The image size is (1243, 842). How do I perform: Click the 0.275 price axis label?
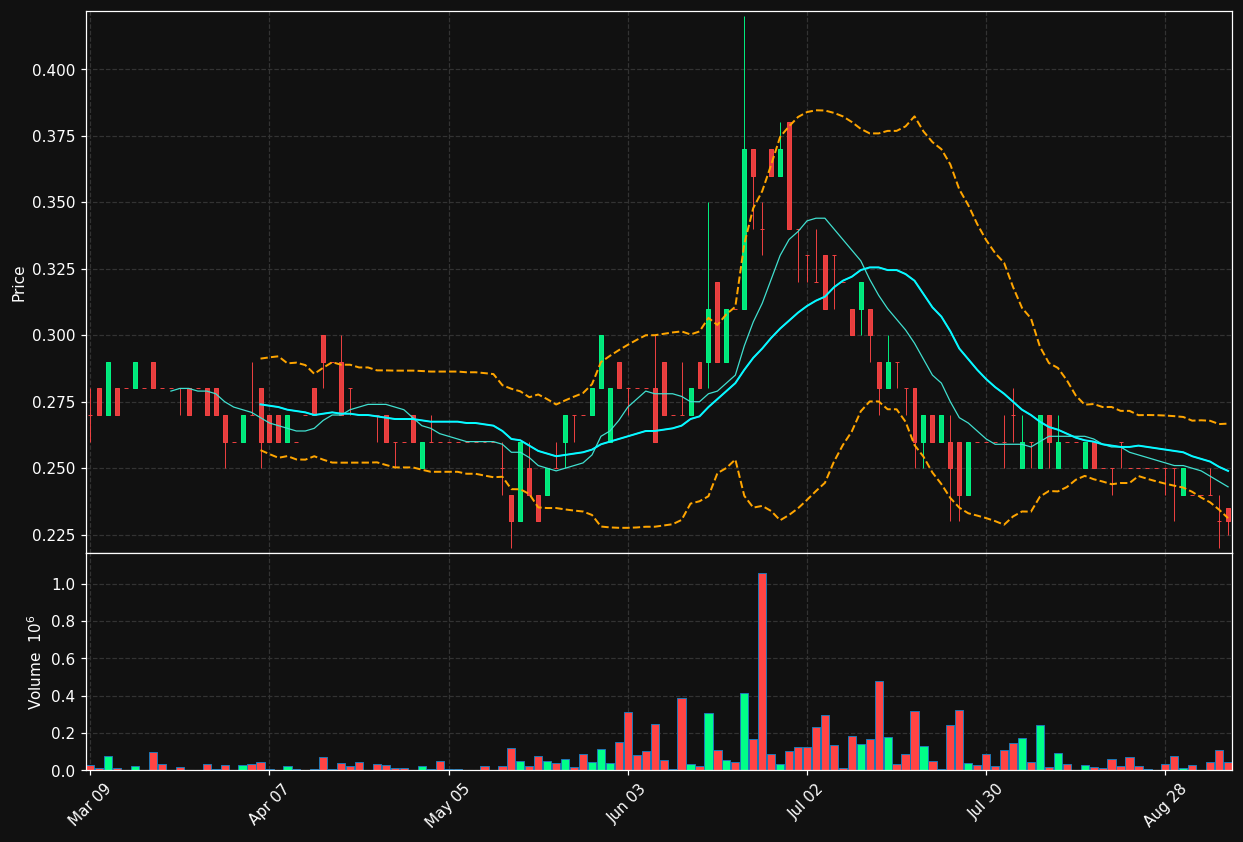click(x=56, y=402)
